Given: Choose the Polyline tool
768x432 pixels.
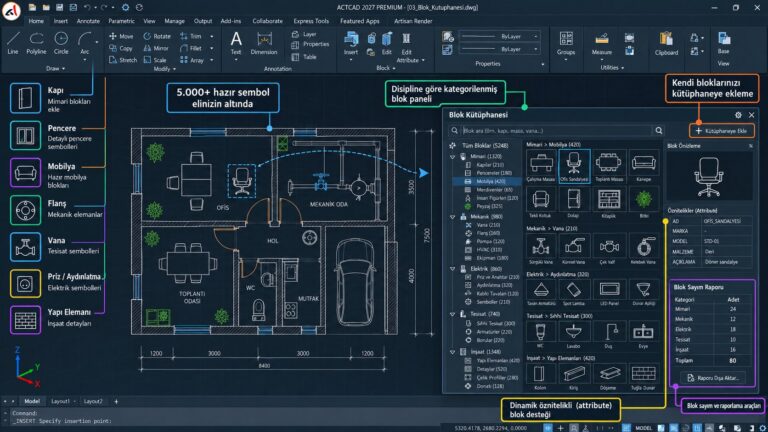Looking at the screenshot, I should [x=36, y=43].
